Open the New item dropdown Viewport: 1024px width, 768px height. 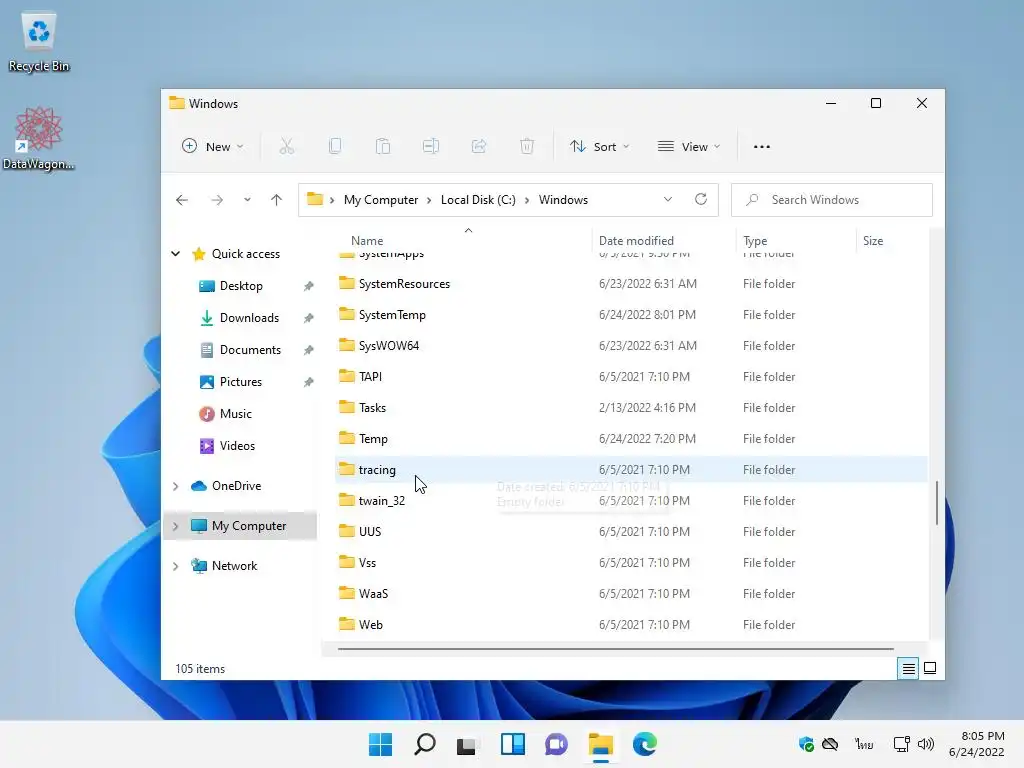point(213,146)
